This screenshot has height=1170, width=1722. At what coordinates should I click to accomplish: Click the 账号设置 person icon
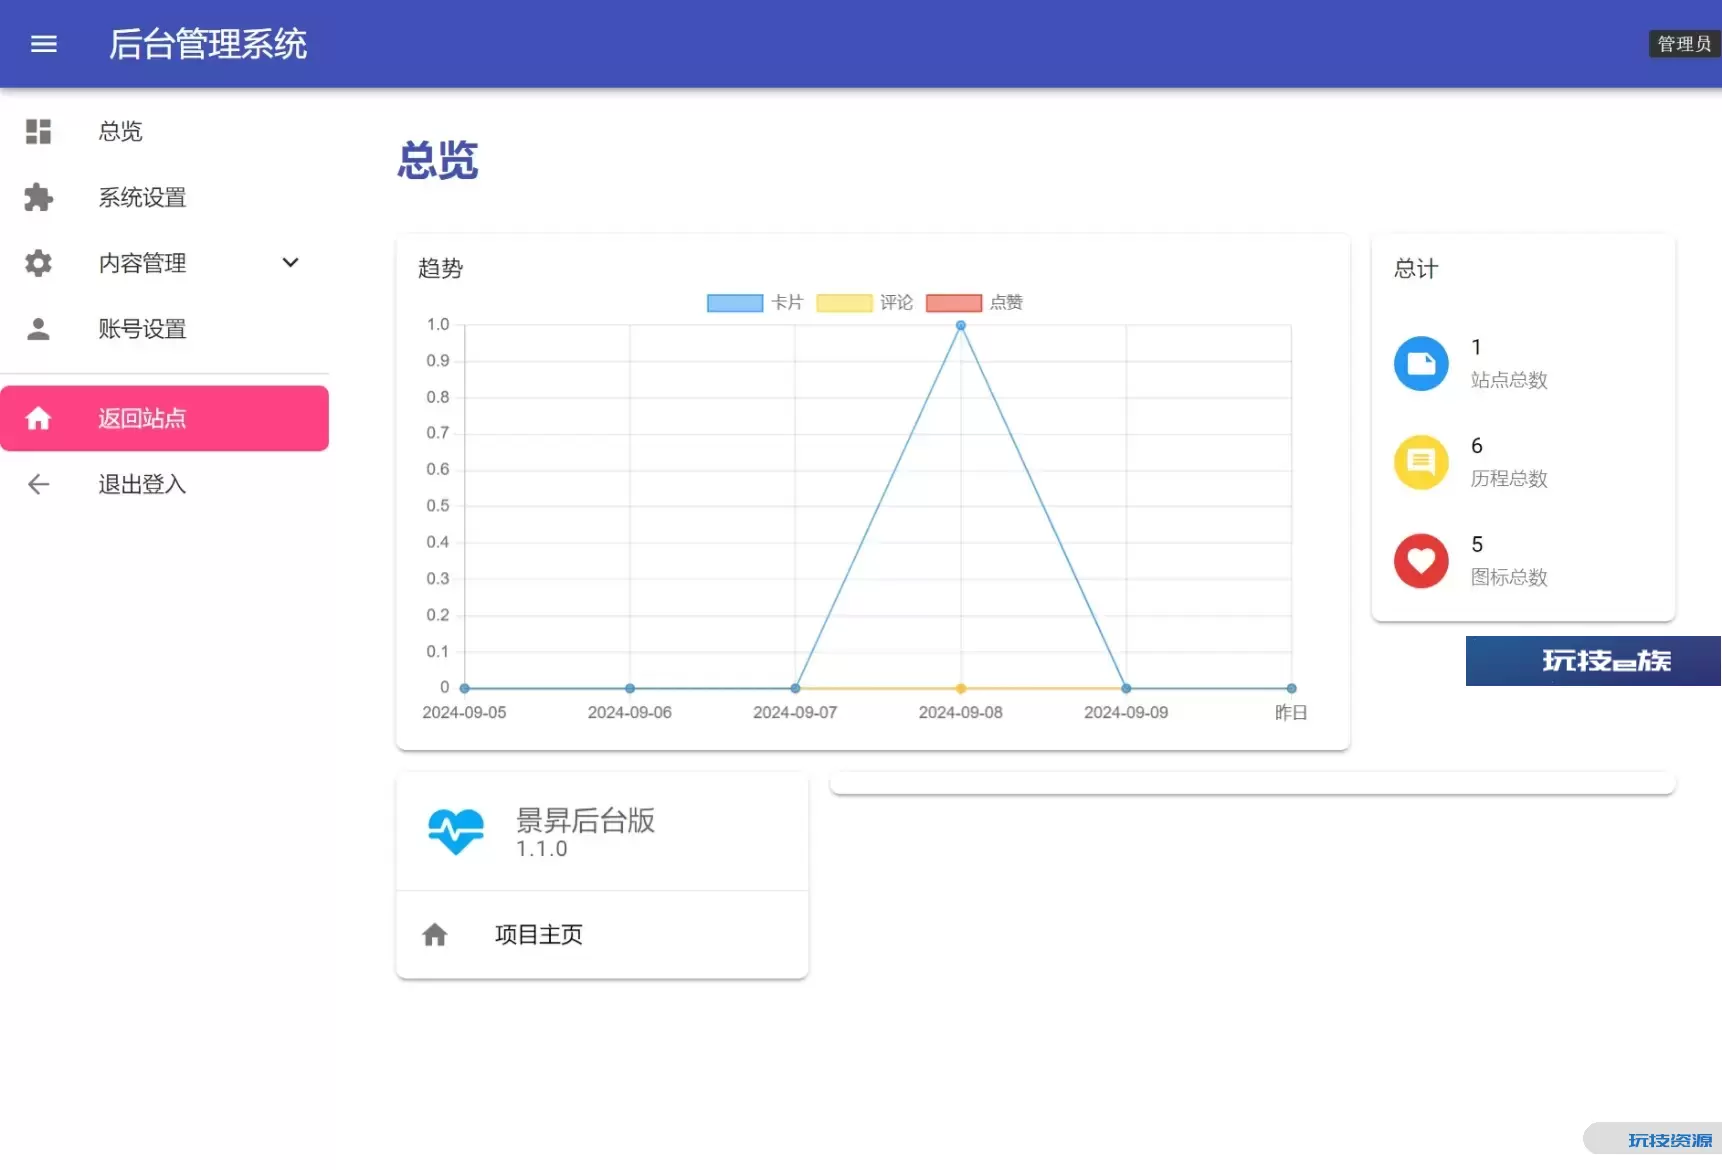[38, 329]
